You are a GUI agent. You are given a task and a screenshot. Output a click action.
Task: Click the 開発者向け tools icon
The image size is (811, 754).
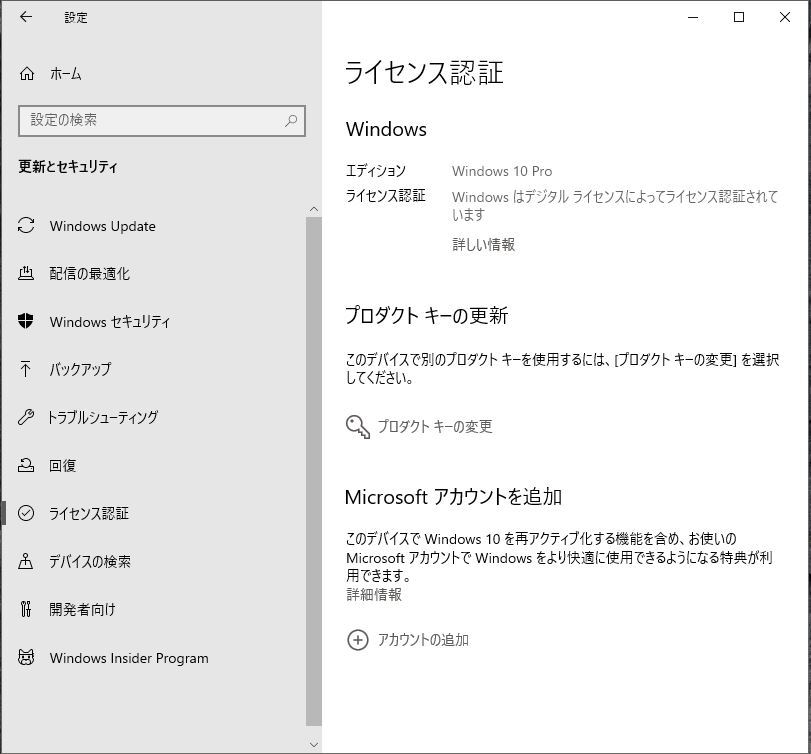click(26, 609)
